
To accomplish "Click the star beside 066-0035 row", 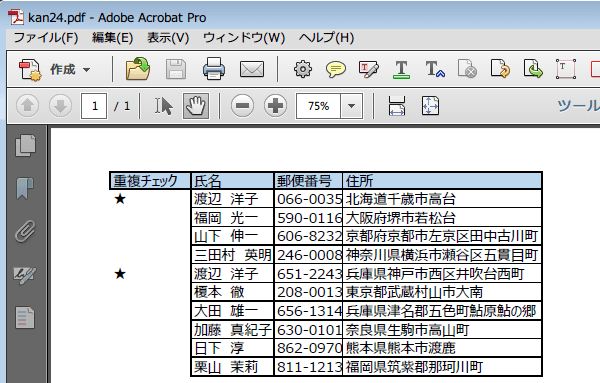I will 120,199.
